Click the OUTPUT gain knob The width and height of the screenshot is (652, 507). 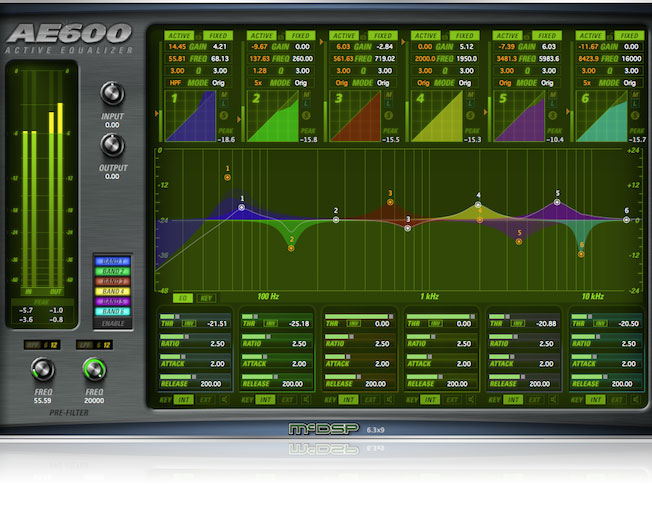tap(112, 146)
